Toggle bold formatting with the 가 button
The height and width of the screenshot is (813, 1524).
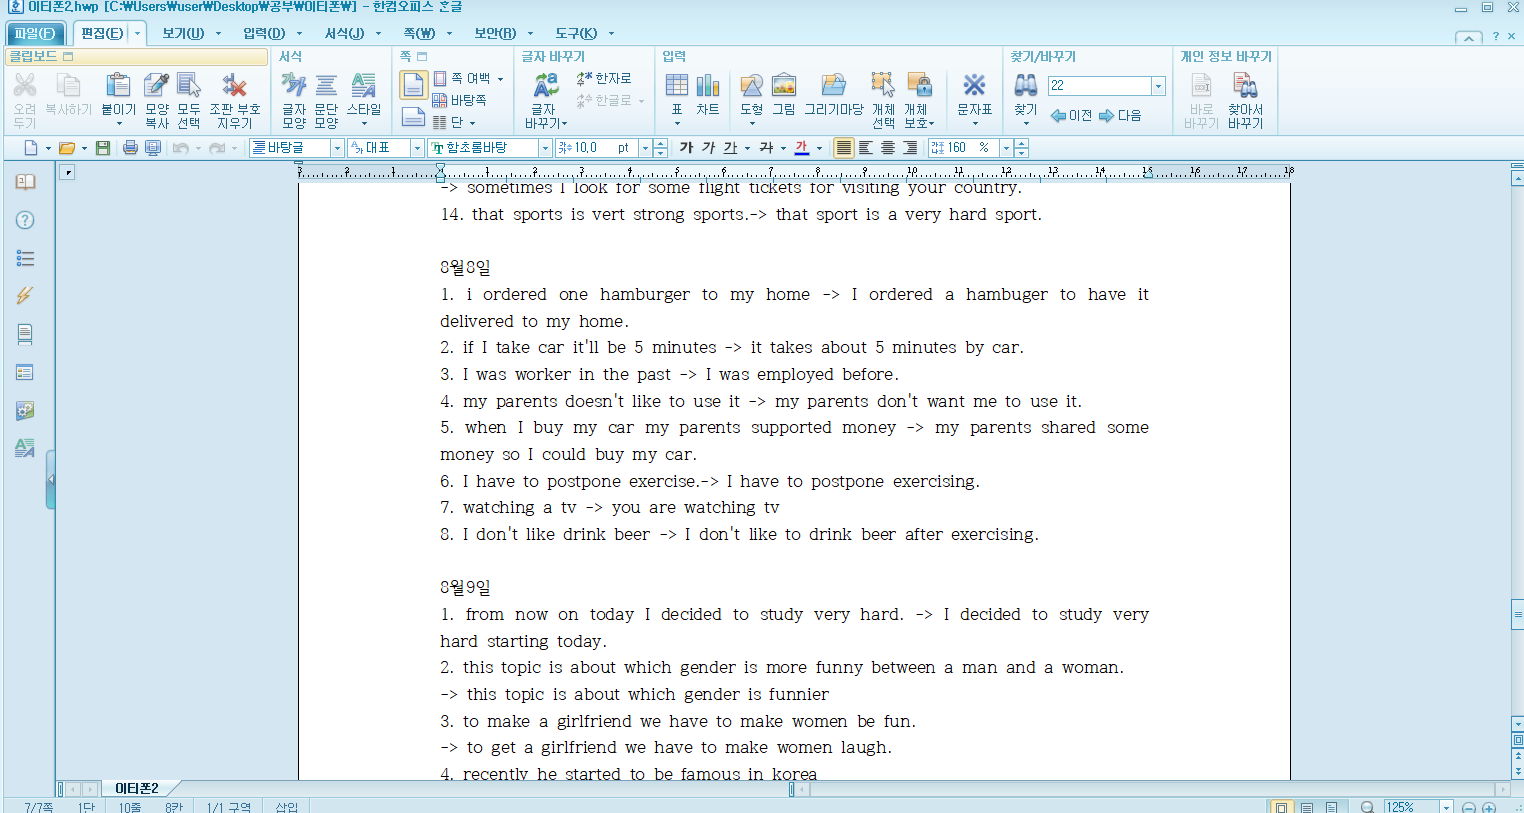pyautogui.click(x=686, y=148)
